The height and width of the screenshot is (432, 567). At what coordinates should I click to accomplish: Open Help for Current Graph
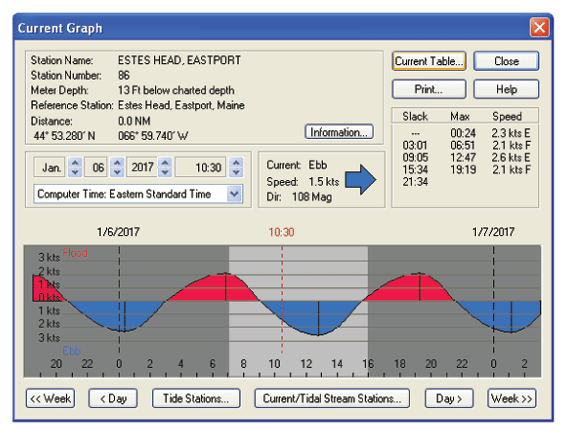coord(506,89)
